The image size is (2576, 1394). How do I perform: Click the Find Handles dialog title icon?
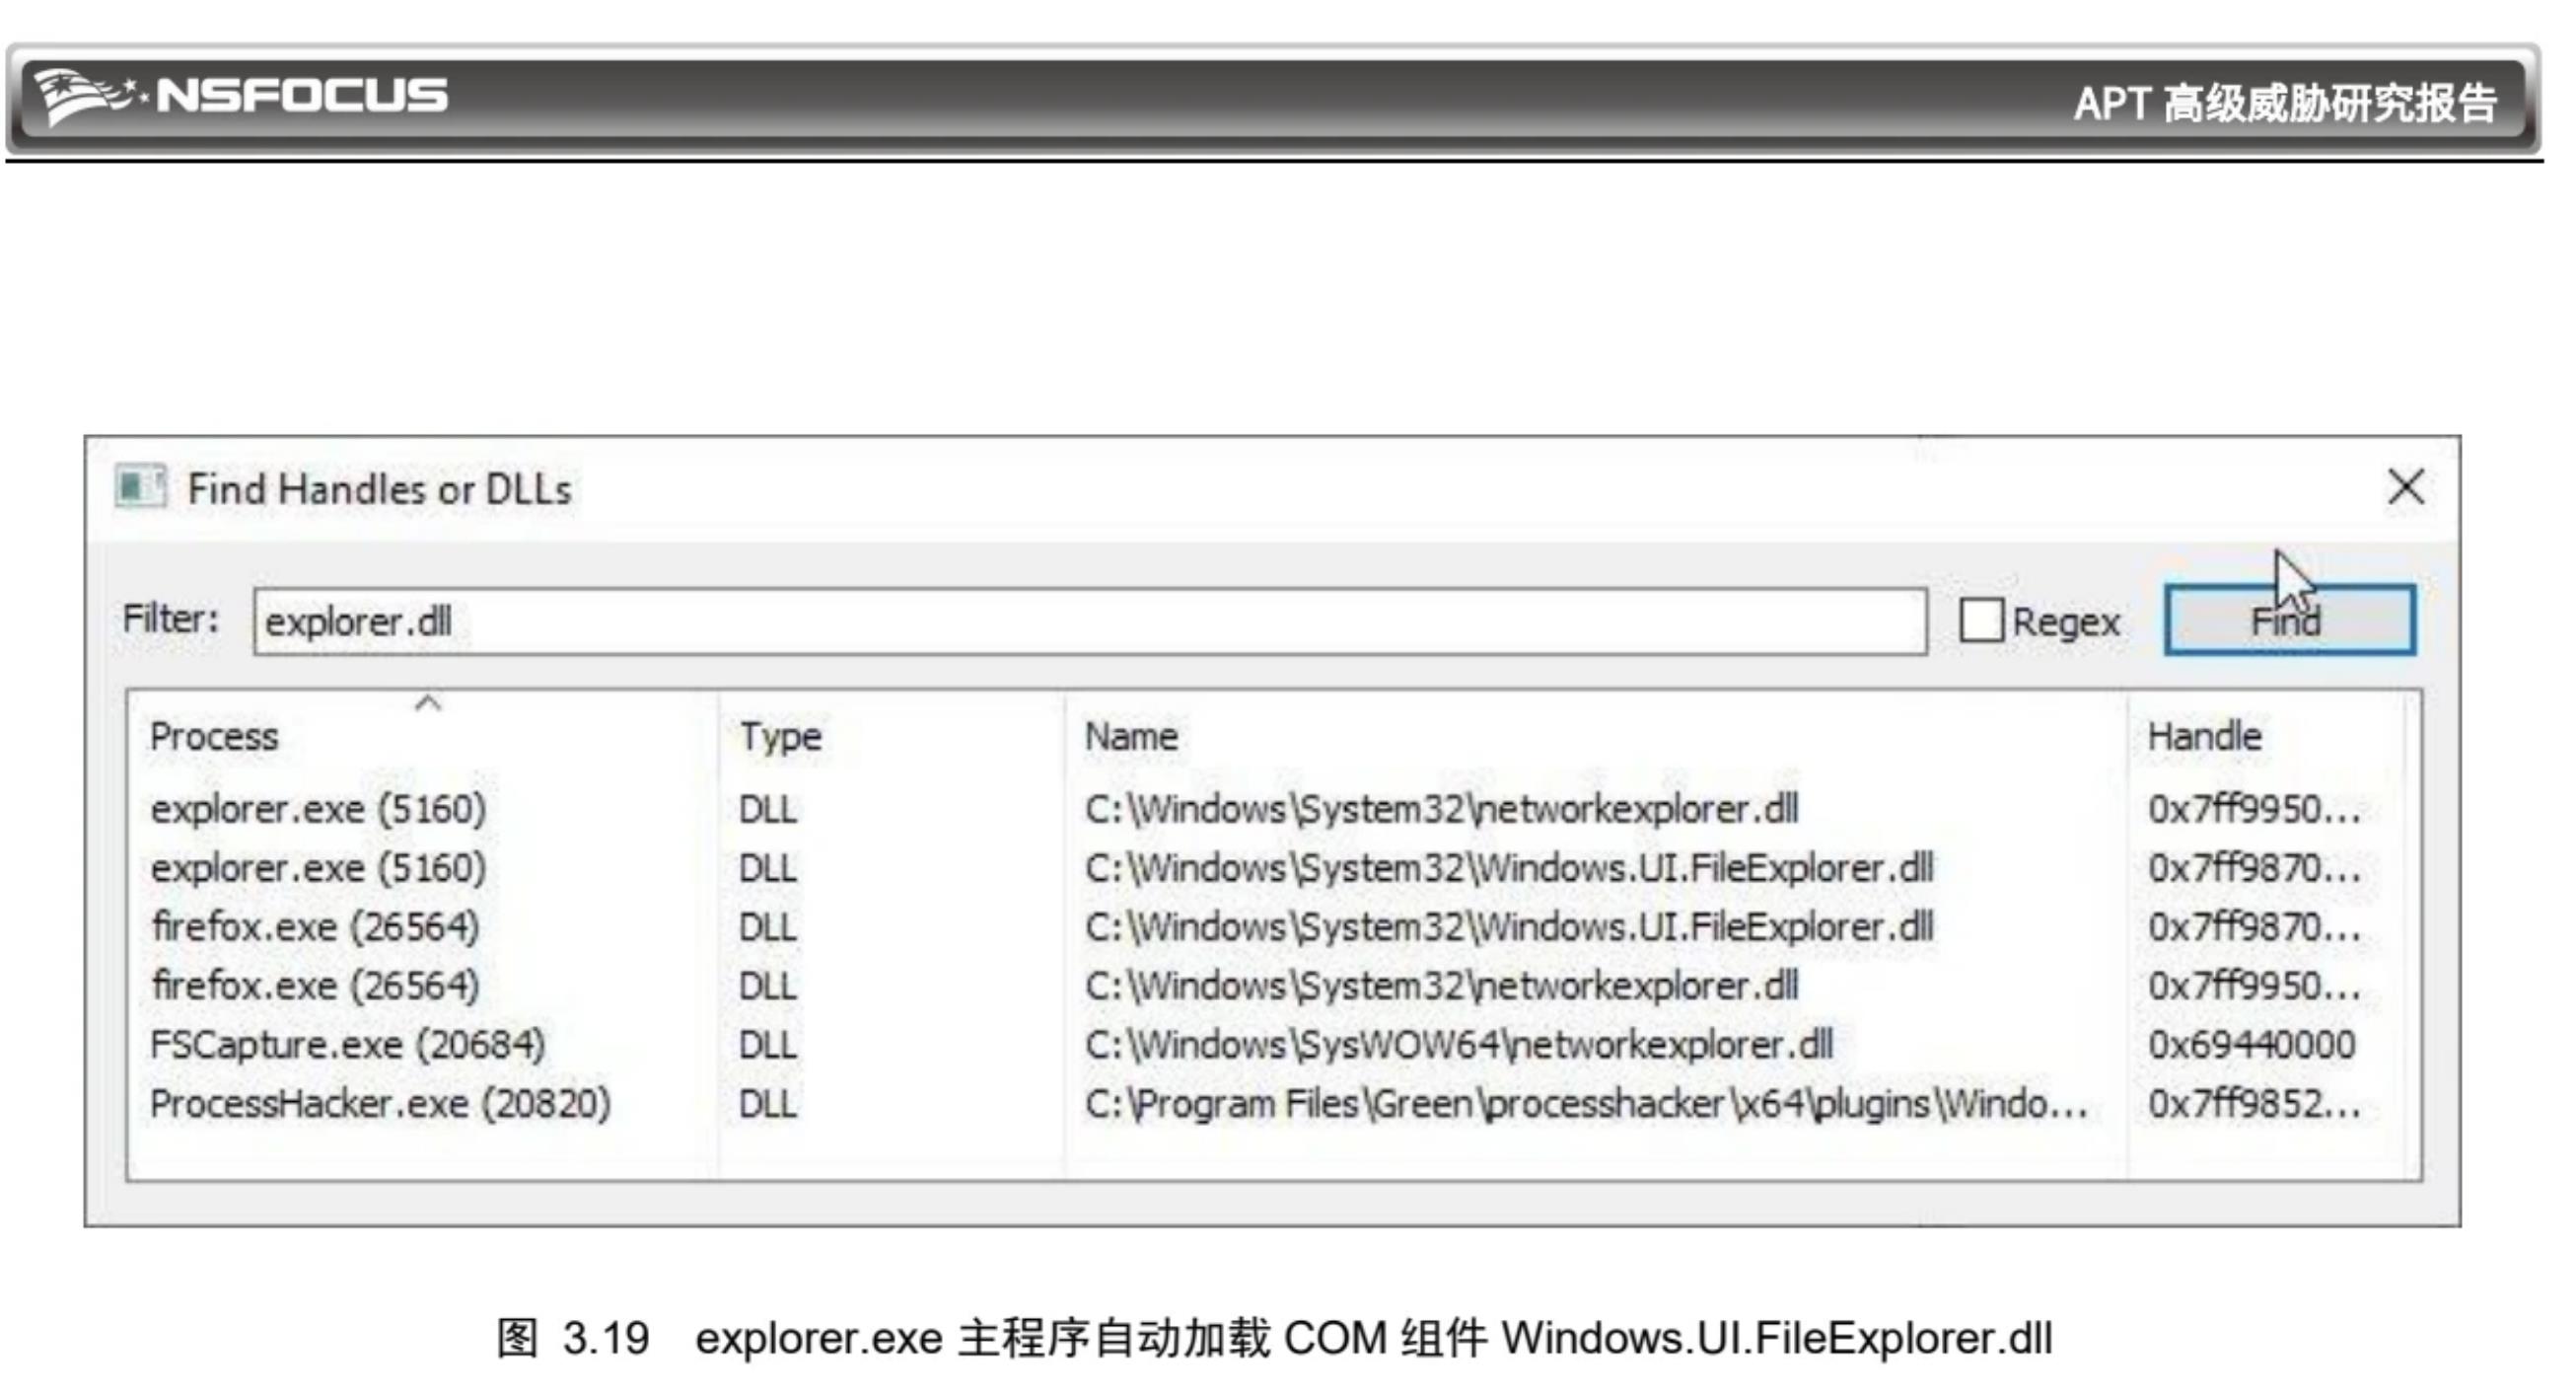(139, 487)
